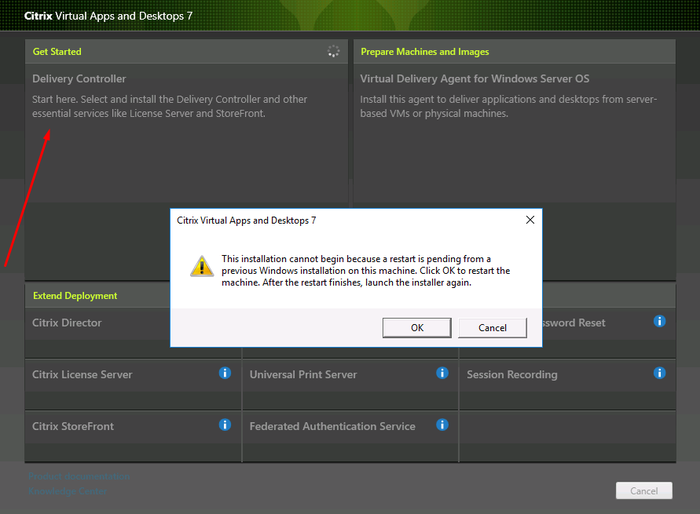Screen dimensions: 700x514
Task: Close the restart pending dialog with X
Action: pyautogui.click(x=529, y=220)
